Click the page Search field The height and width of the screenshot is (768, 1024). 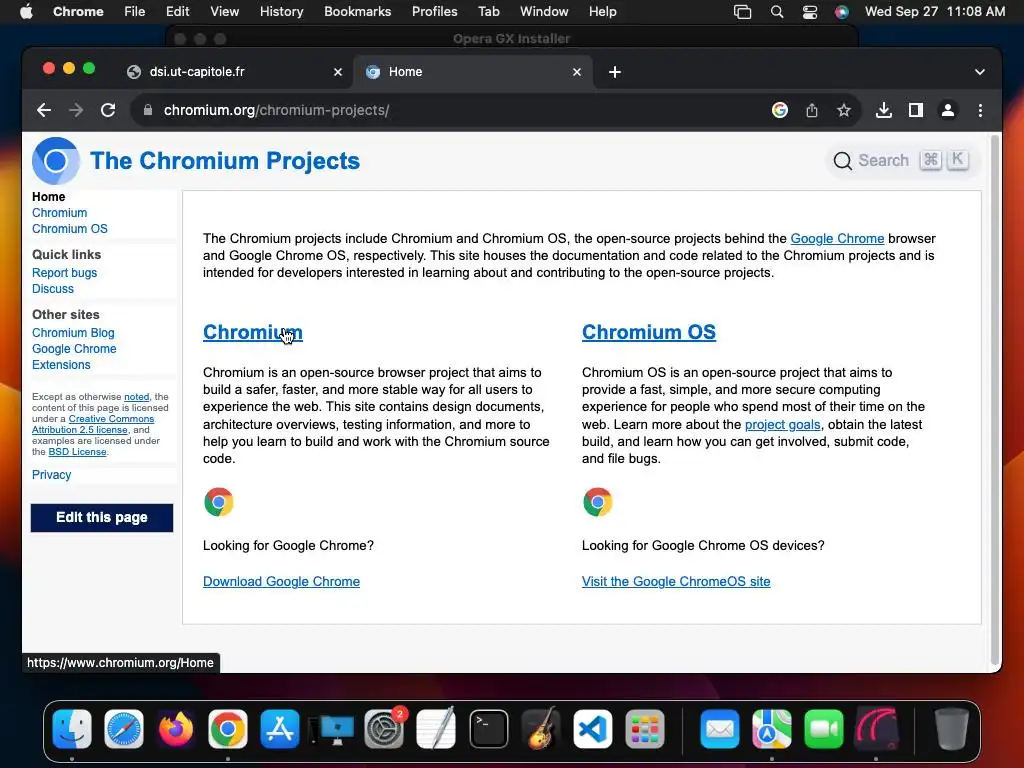point(902,161)
